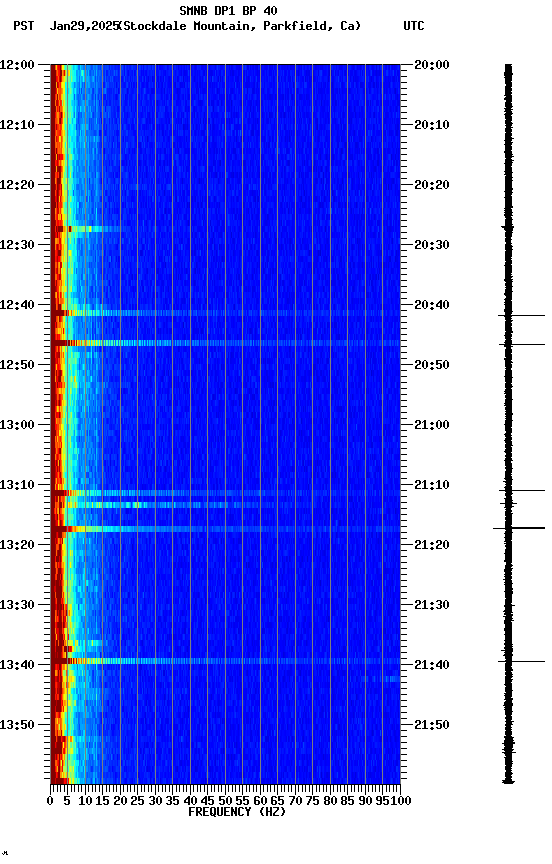The height and width of the screenshot is (864, 552).
Task: Click the frequency axis label 90
Action: point(365,801)
